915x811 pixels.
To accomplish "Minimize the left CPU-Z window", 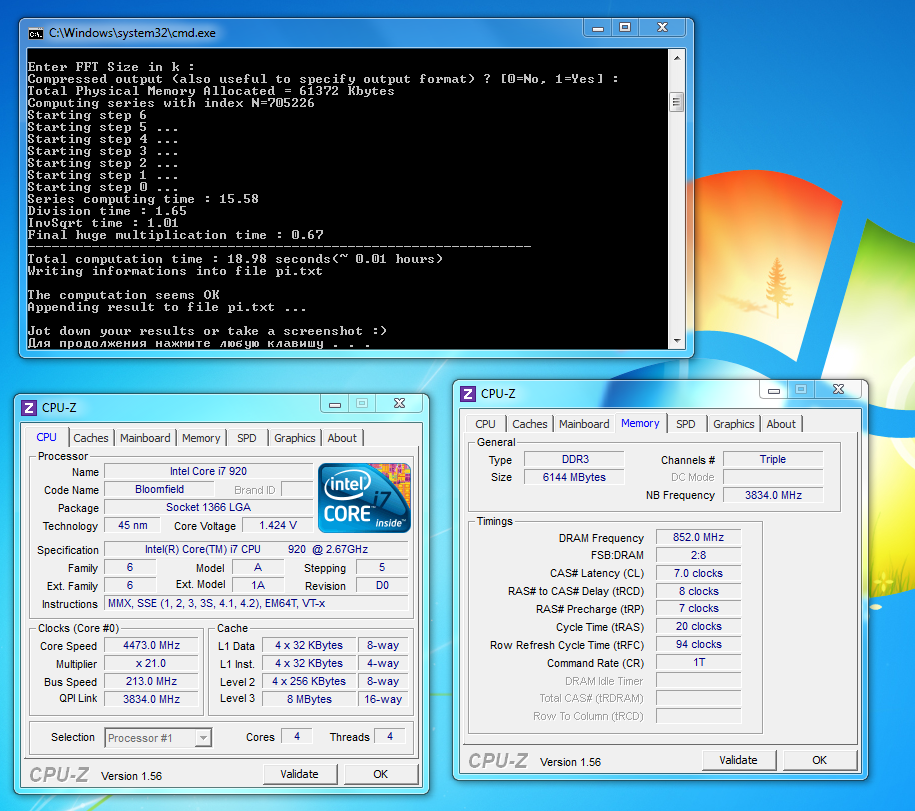I will [x=335, y=404].
